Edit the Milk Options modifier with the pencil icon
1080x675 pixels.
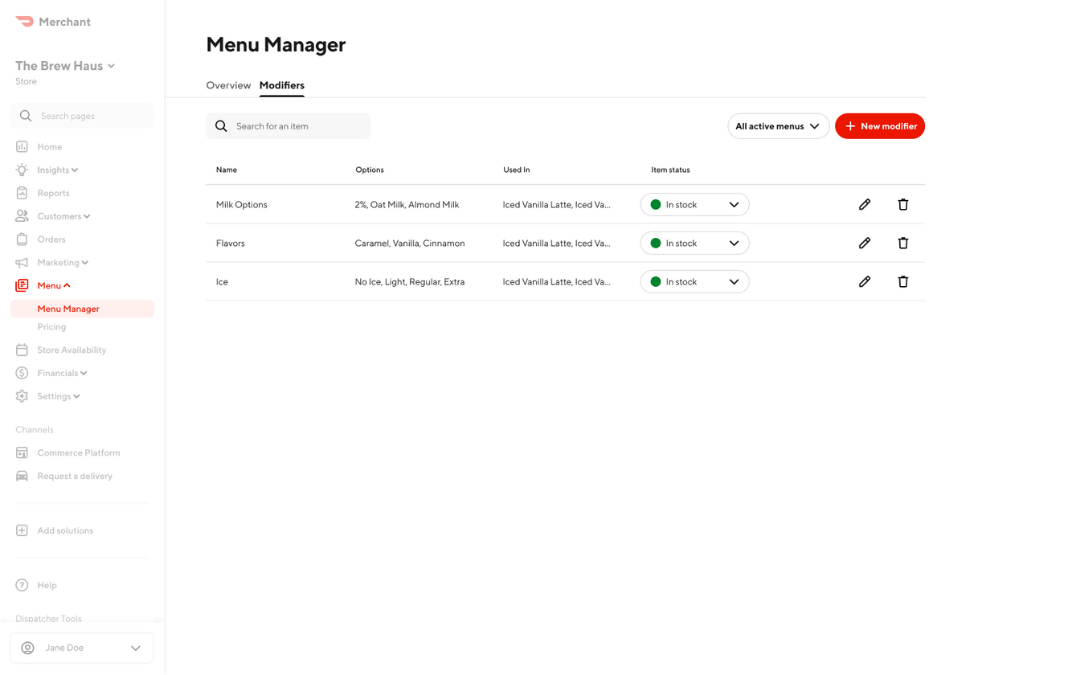tap(864, 204)
